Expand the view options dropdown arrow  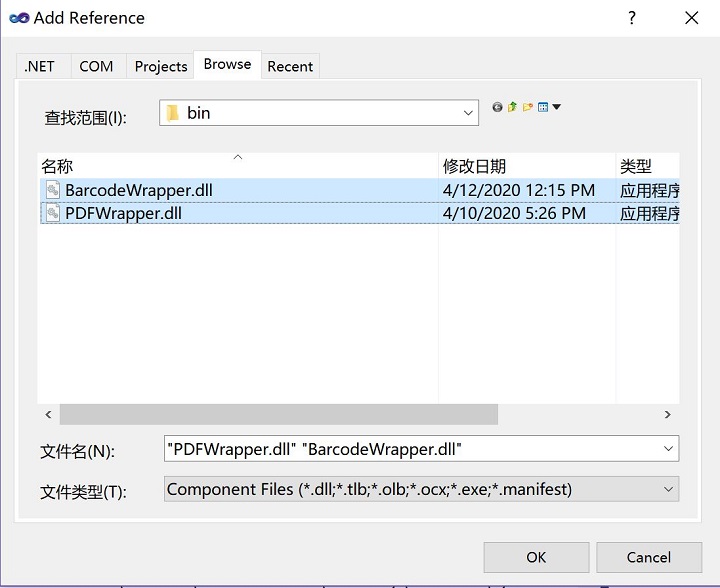(x=557, y=107)
